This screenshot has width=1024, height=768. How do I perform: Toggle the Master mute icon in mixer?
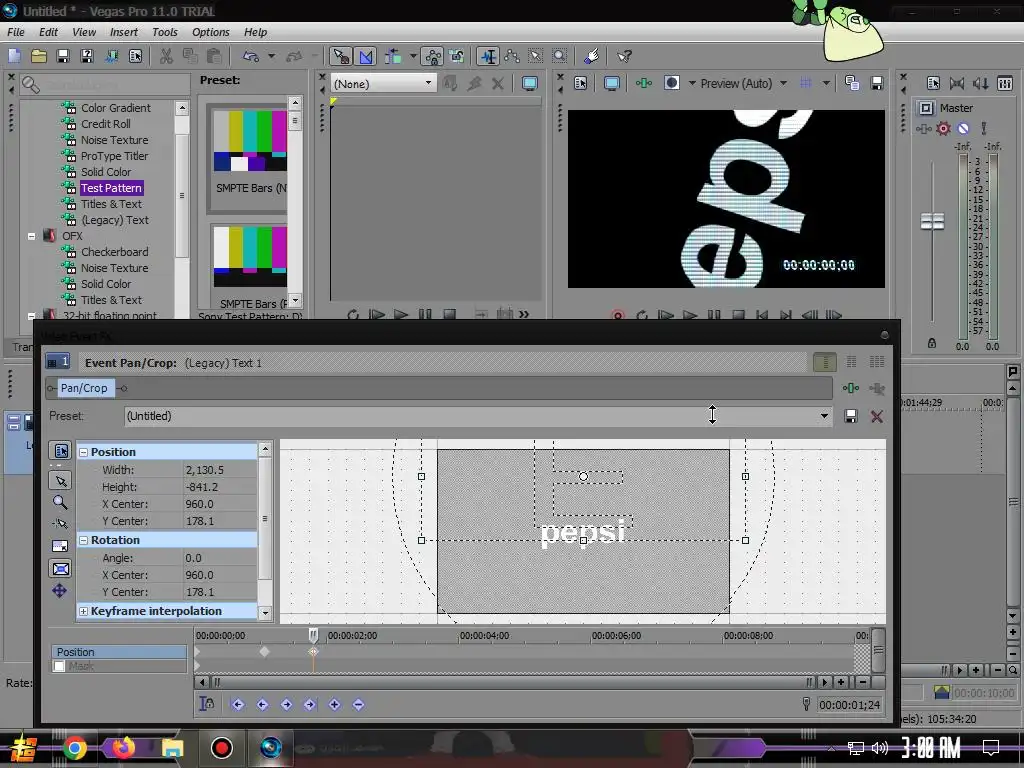click(x=963, y=129)
